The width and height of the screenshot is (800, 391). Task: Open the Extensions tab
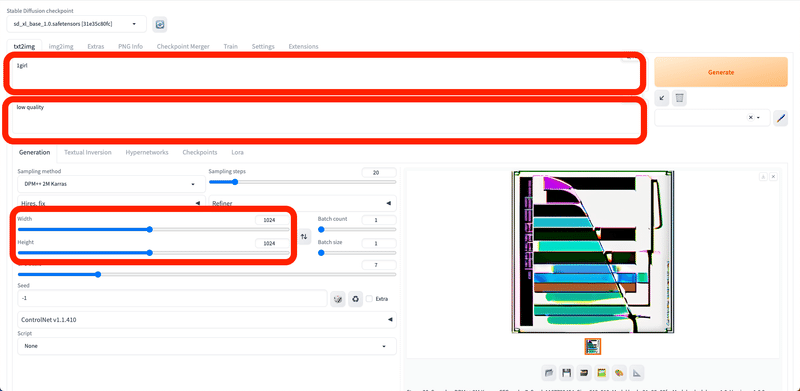pos(304,46)
